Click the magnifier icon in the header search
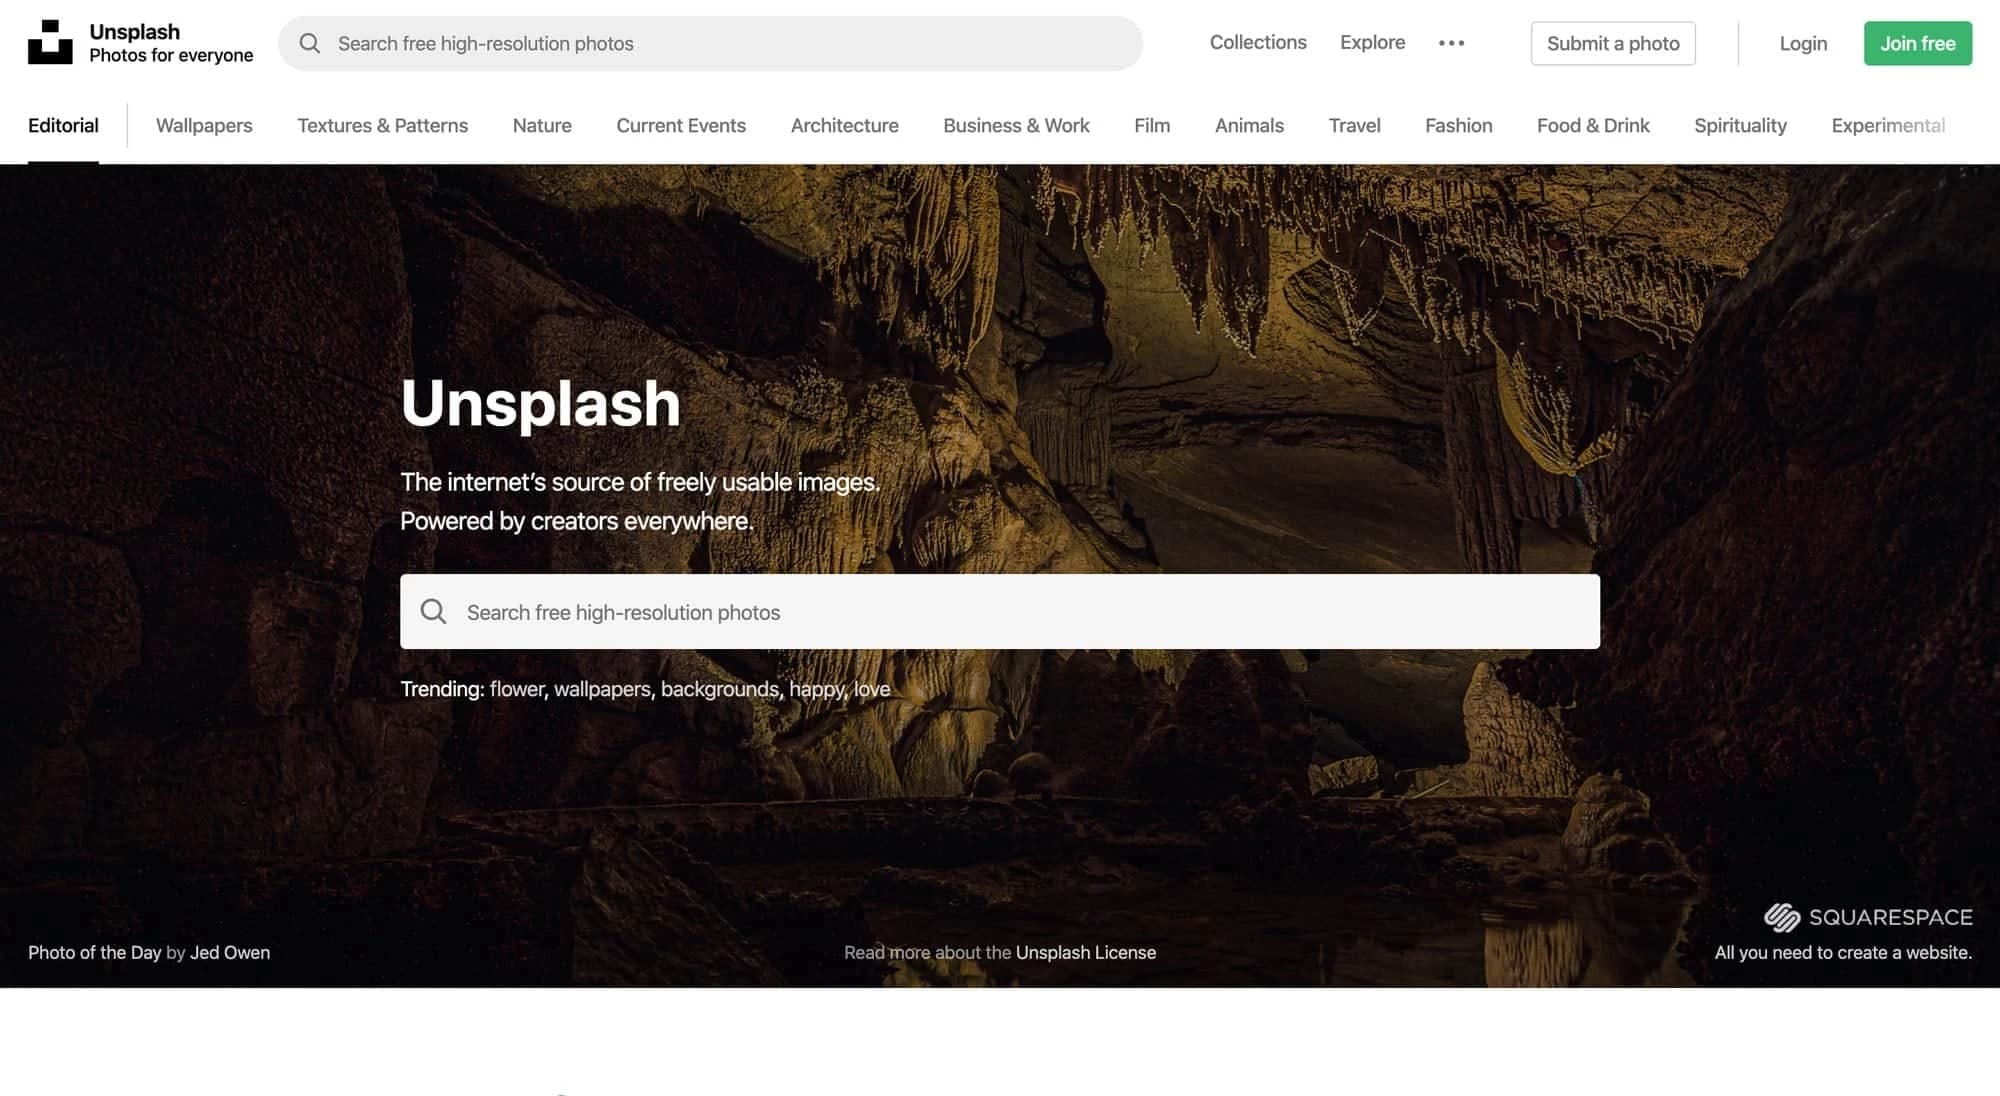The width and height of the screenshot is (2000, 1096). click(x=310, y=43)
